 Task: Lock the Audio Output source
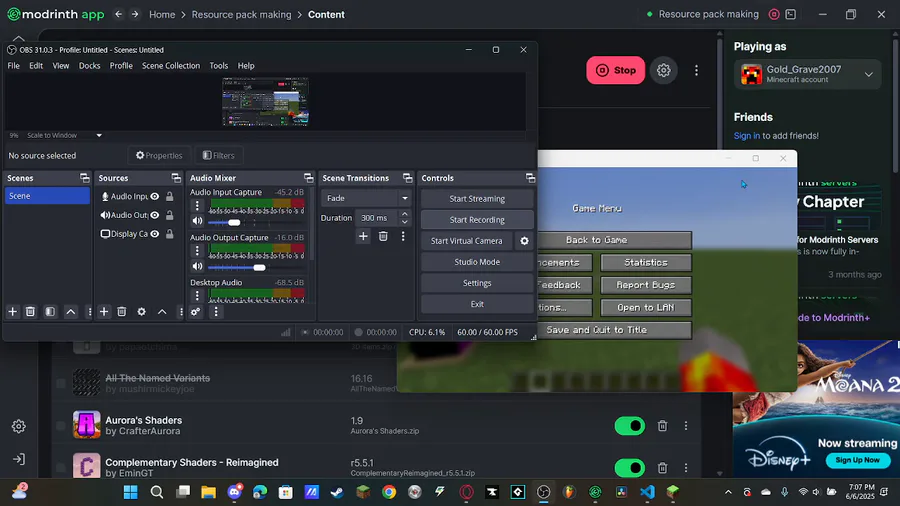(x=169, y=215)
